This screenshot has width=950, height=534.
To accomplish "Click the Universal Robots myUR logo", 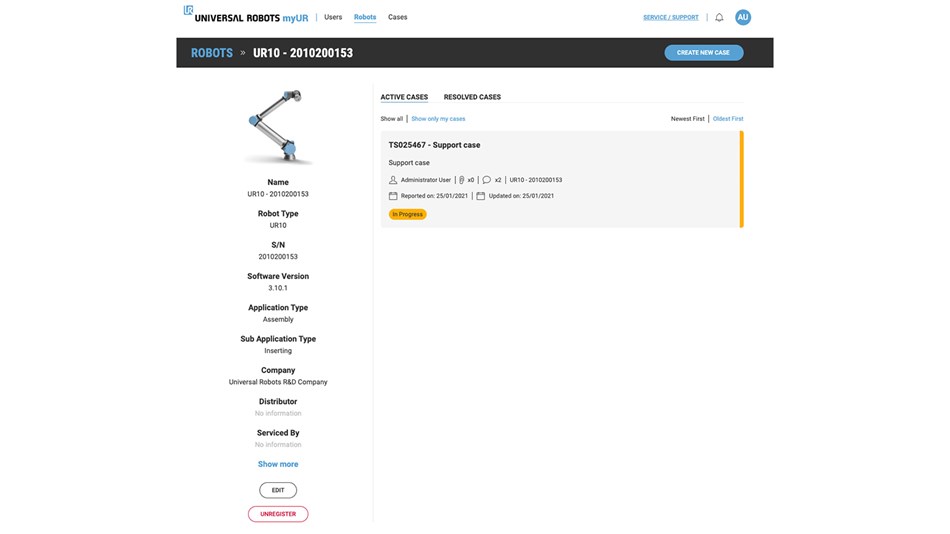I will pos(246,15).
